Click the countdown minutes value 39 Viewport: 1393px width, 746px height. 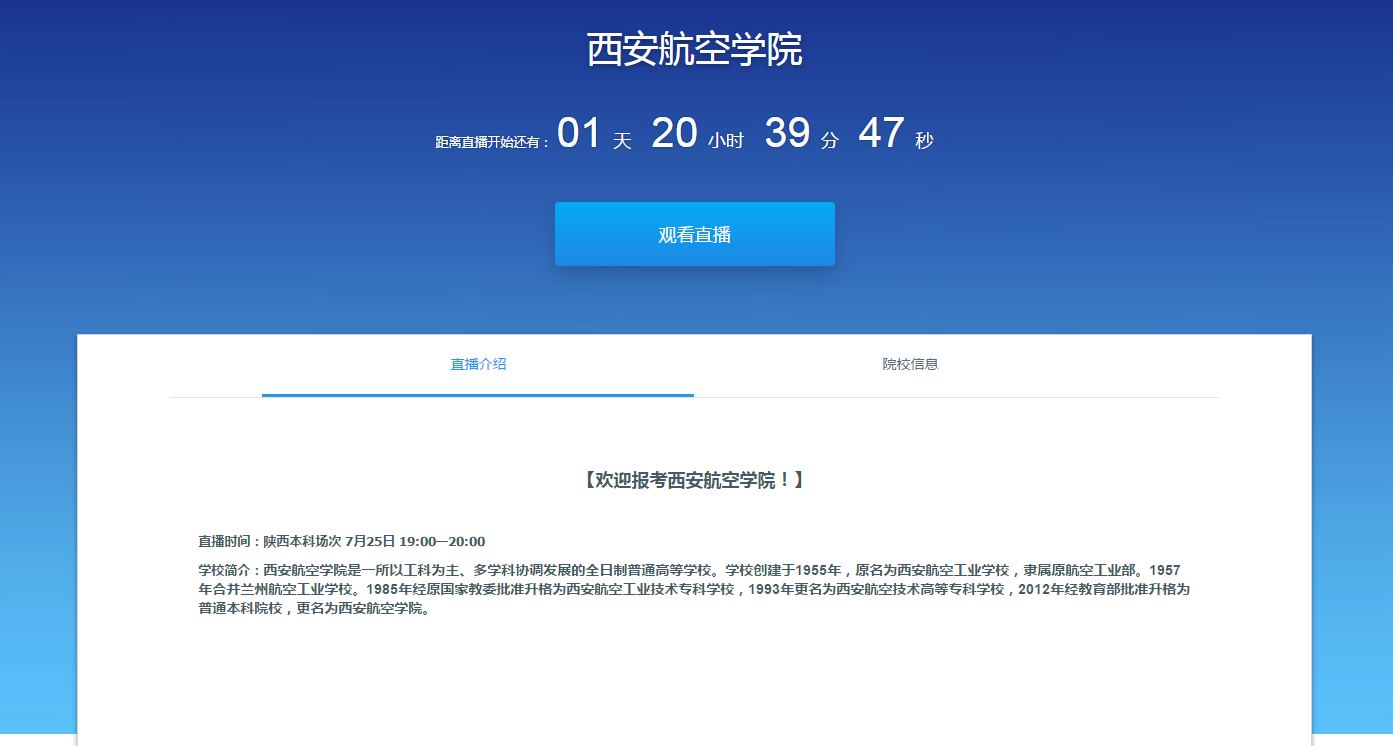coord(787,133)
